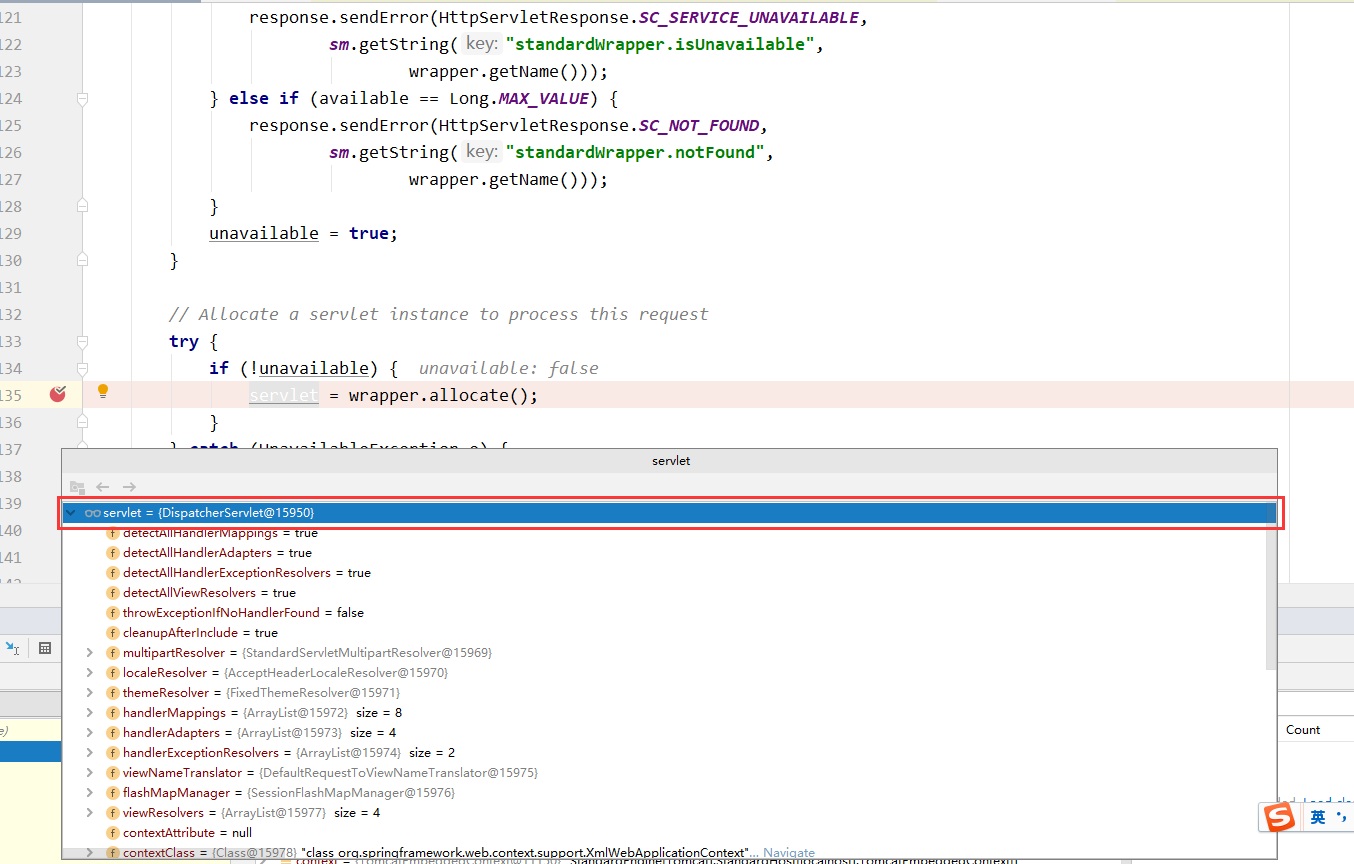Fold the if block at line 134
The height and width of the screenshot is (864, 1354).
pyautogui.click(x=83, y=368)
